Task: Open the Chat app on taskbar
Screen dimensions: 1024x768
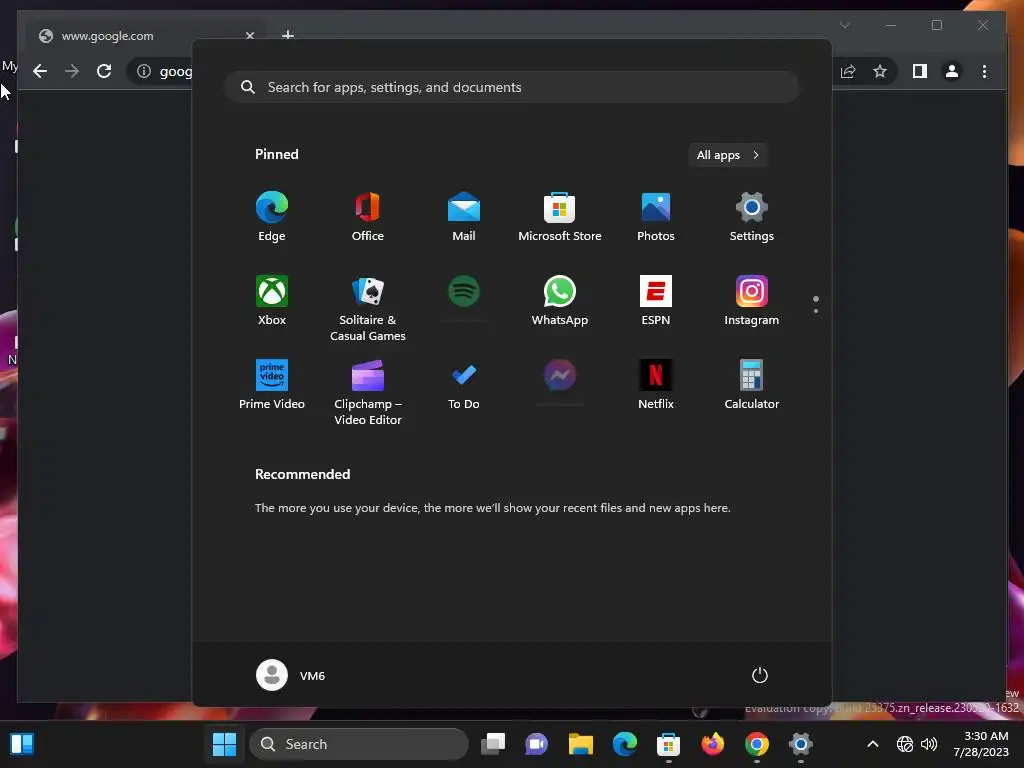Action: pos(537,744)
